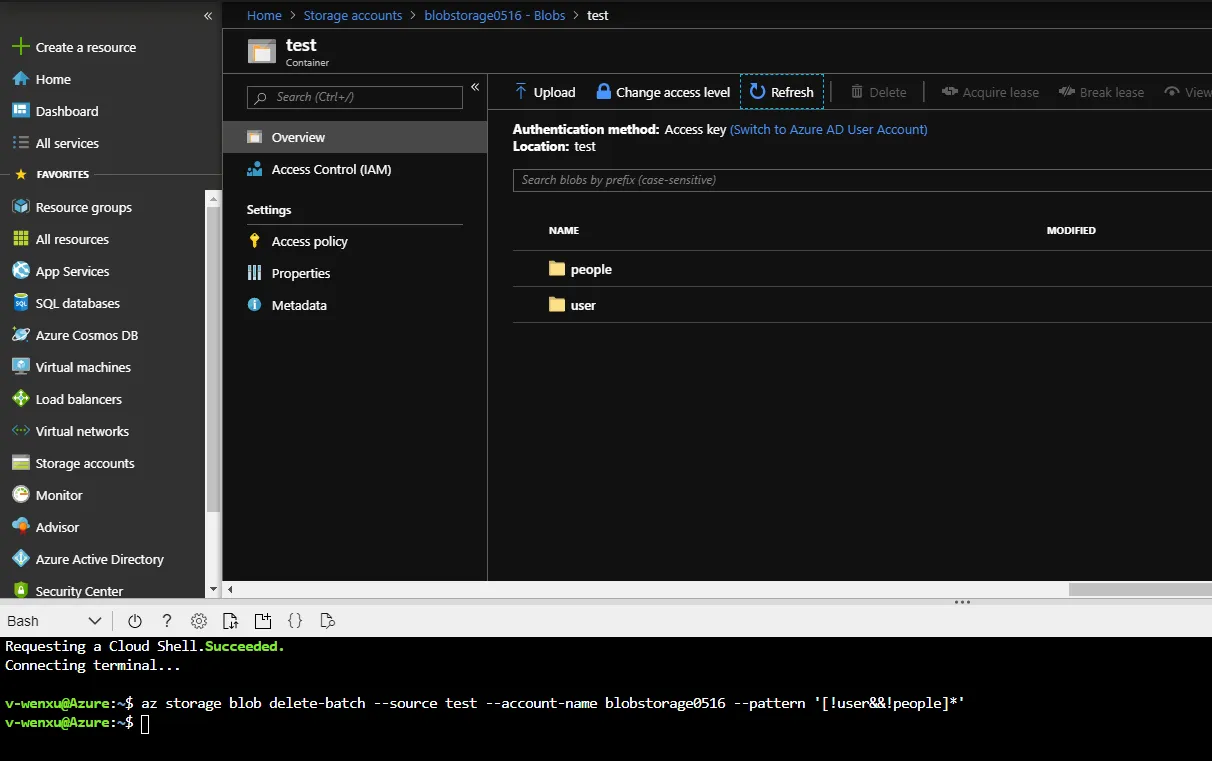The width and height of the screenshot is (1212, 761).
Task: Open Advisor icon in sidebar
Action: (x=20, y=527)
